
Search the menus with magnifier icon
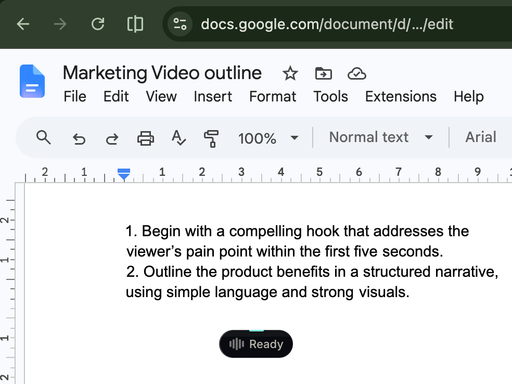tap(43, 137)
